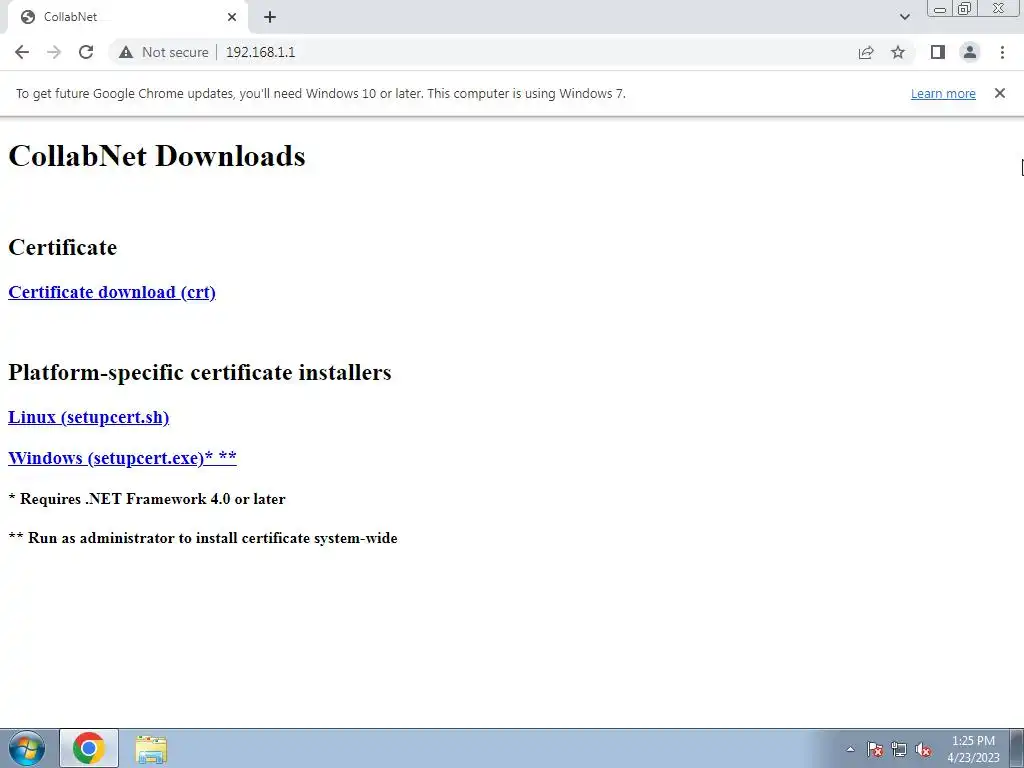This screenshot has height=768, width=1024.
Task: Share this page via the share icon
Action: click(866, 52)
